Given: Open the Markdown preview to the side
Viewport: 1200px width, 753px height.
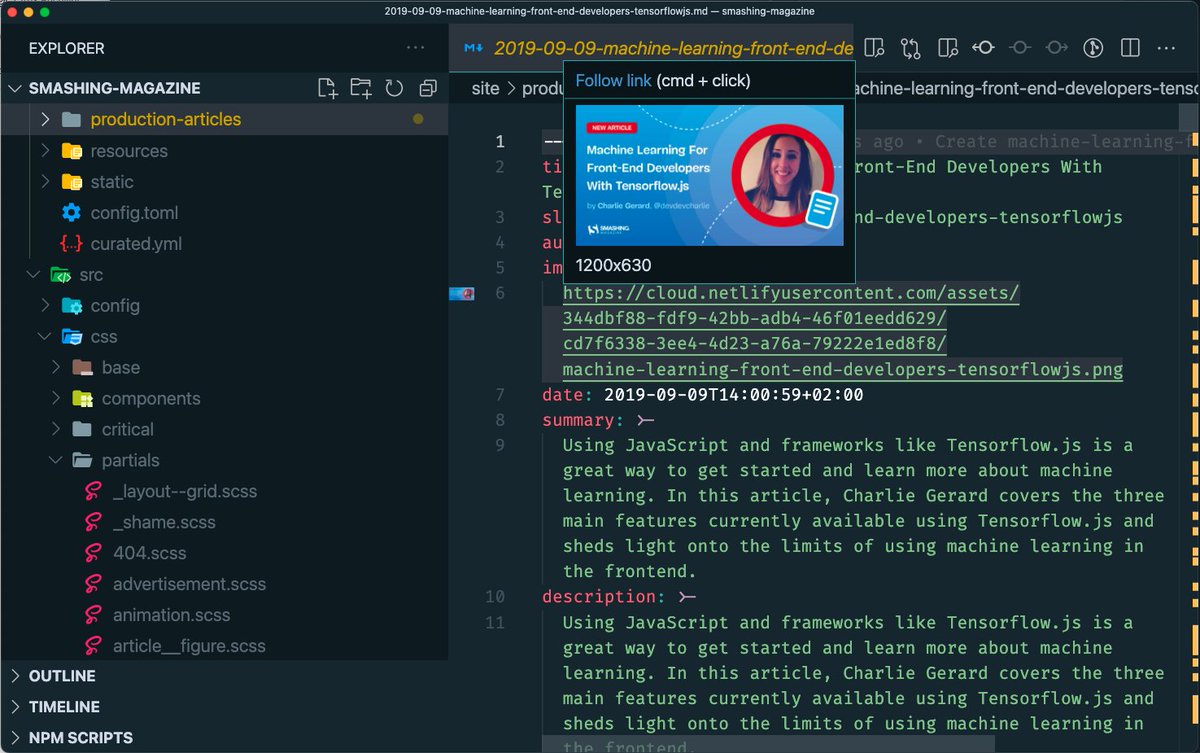Looking at the screenshot, I should (x=945, y=47).
